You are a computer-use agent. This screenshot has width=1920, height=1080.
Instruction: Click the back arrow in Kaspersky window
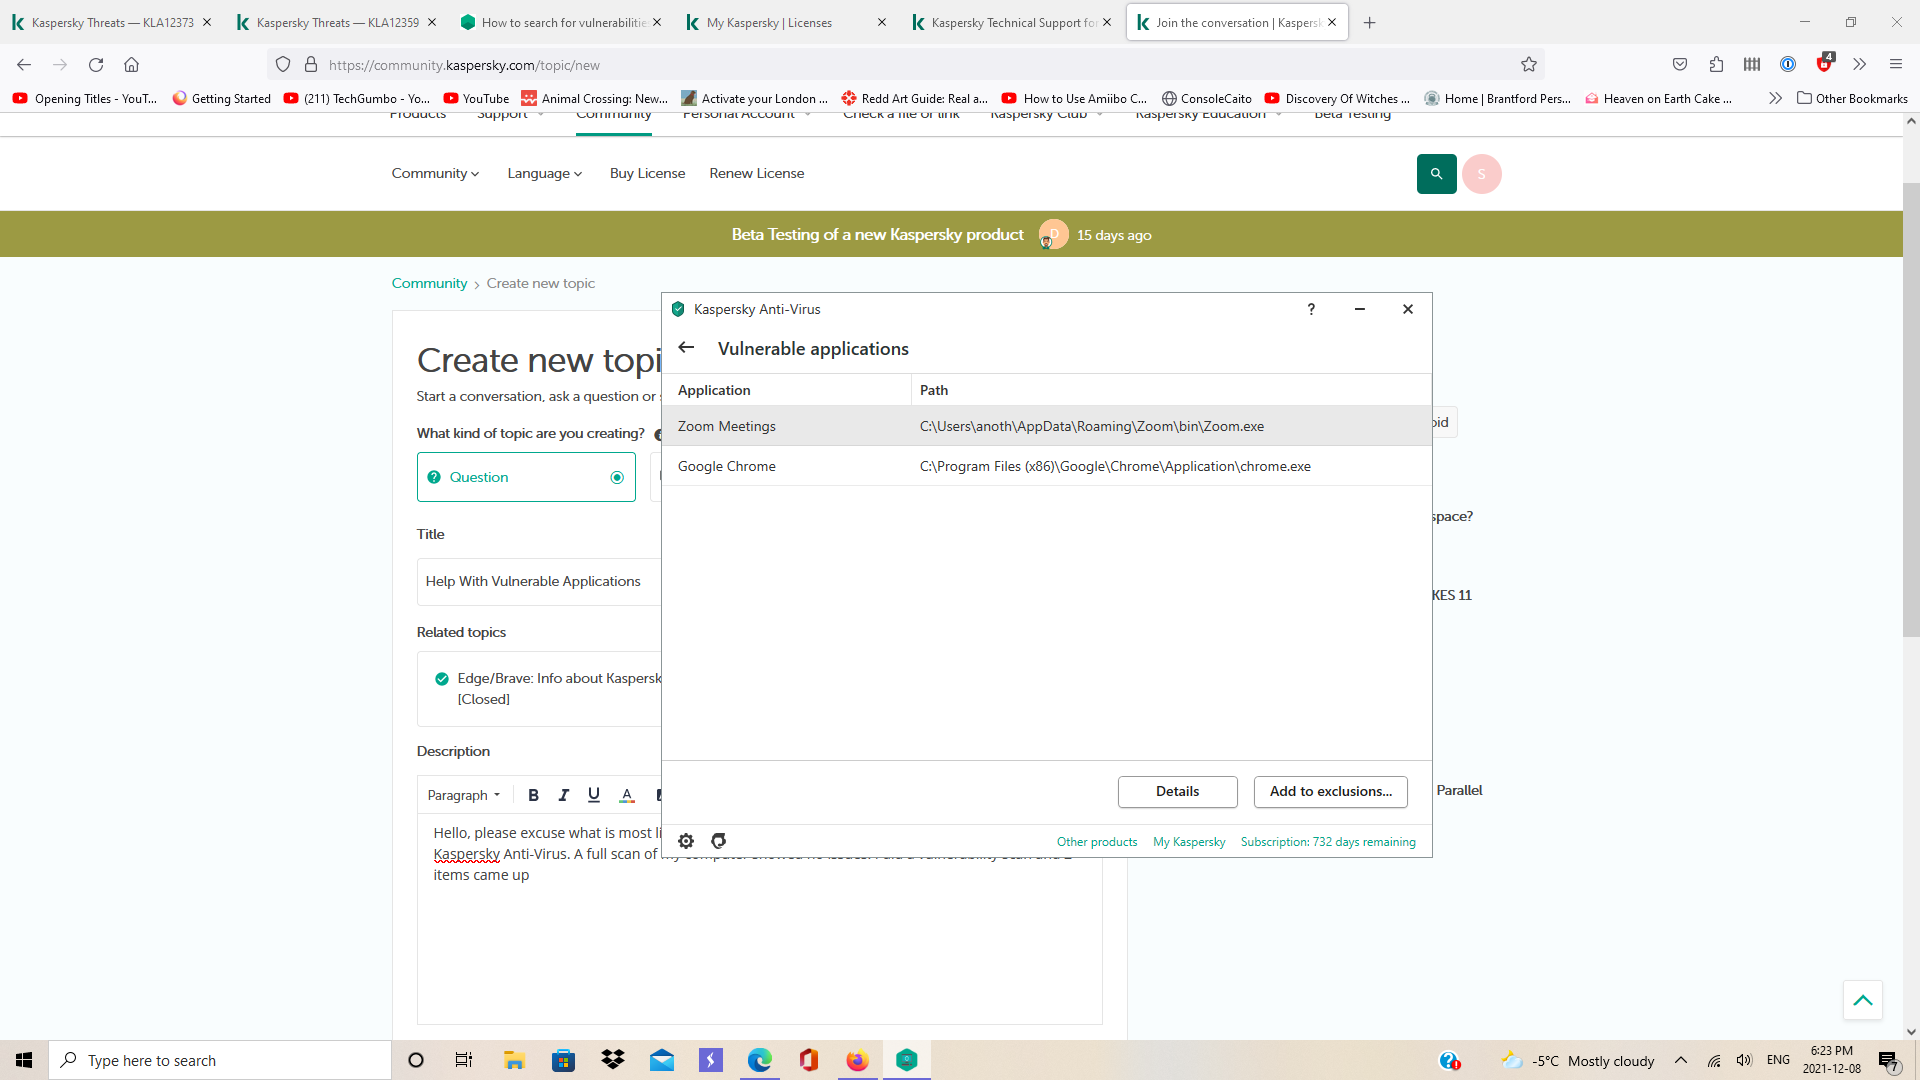point(686,348)
